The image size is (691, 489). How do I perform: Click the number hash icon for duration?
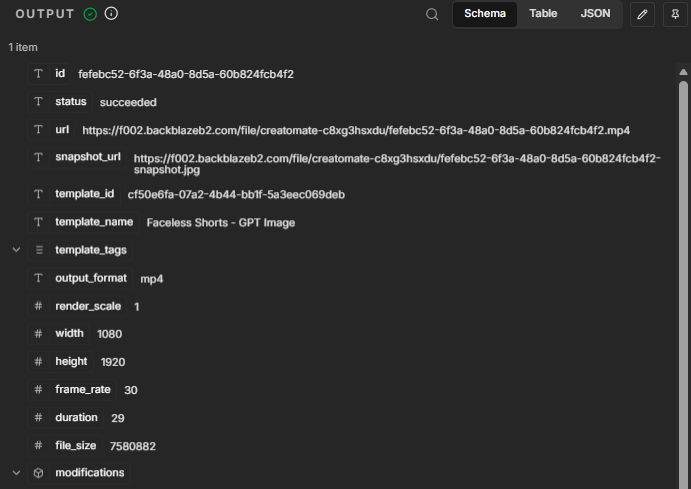click(x=38, y=417)
